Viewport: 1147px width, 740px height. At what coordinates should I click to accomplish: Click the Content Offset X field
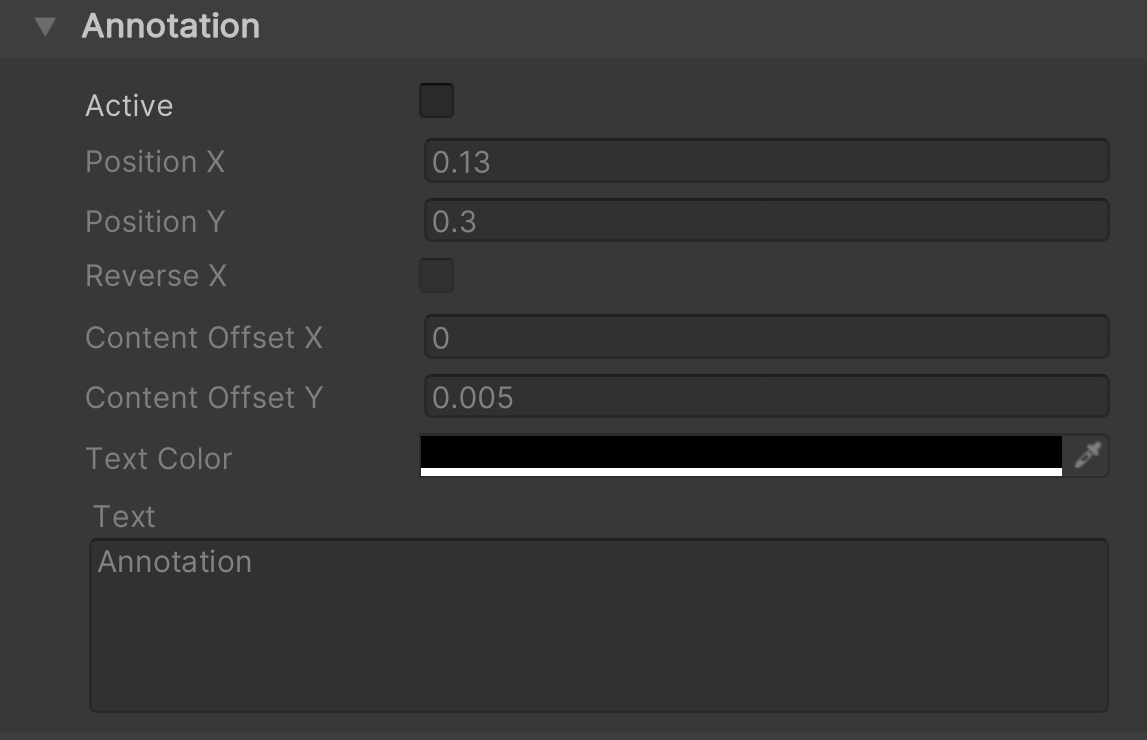point(766,337)
